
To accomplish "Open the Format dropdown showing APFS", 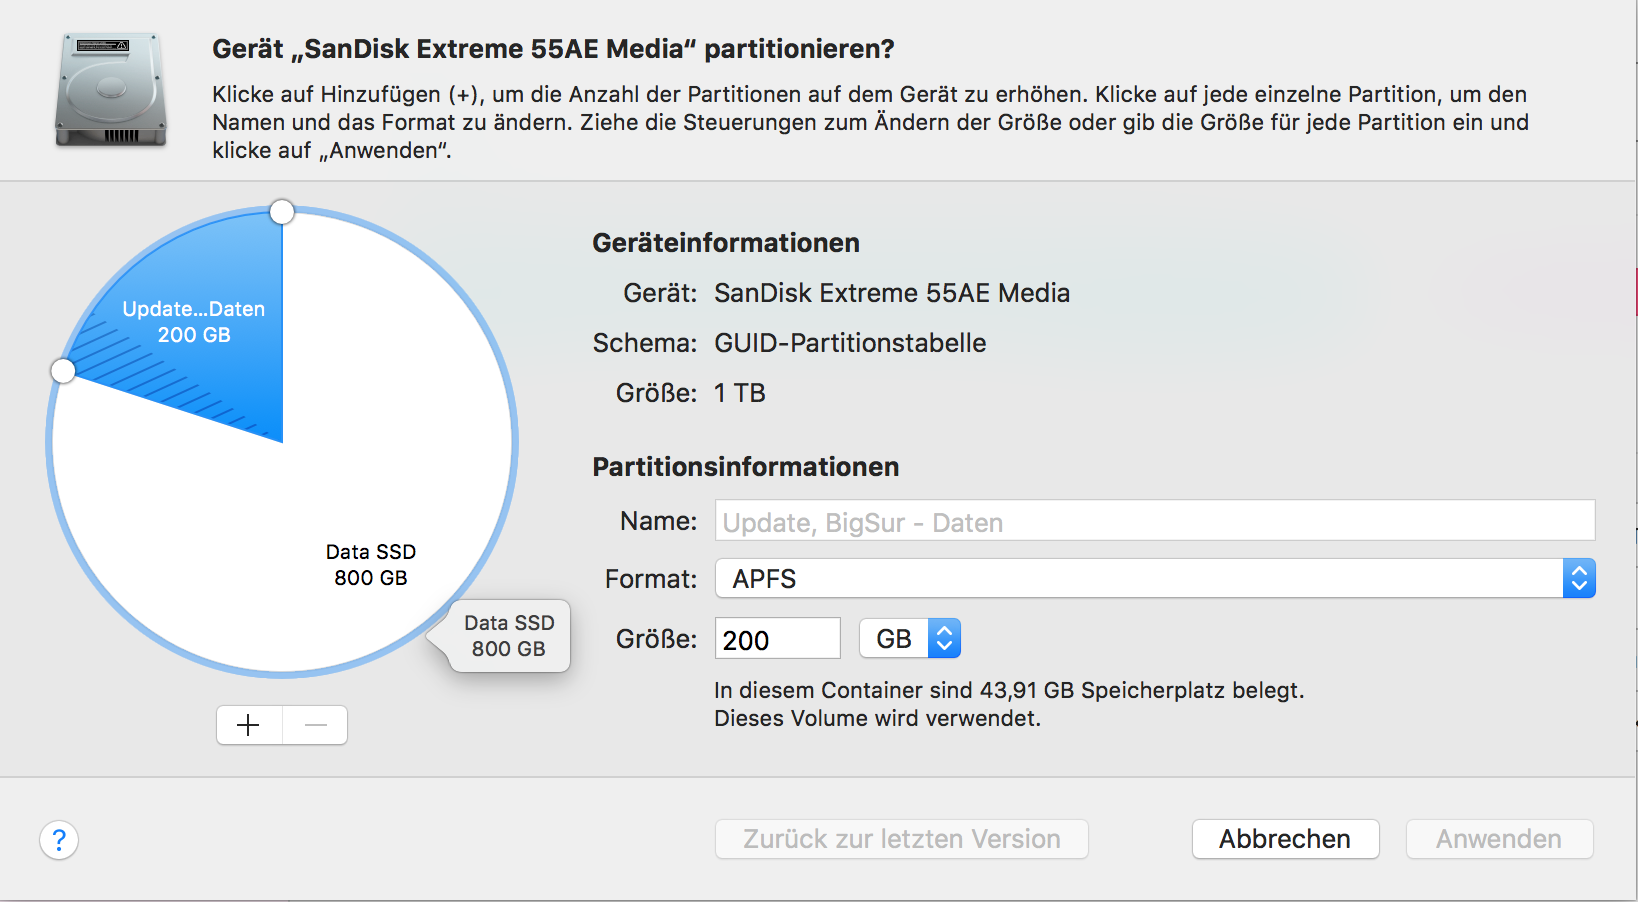I will (1154, 579).
